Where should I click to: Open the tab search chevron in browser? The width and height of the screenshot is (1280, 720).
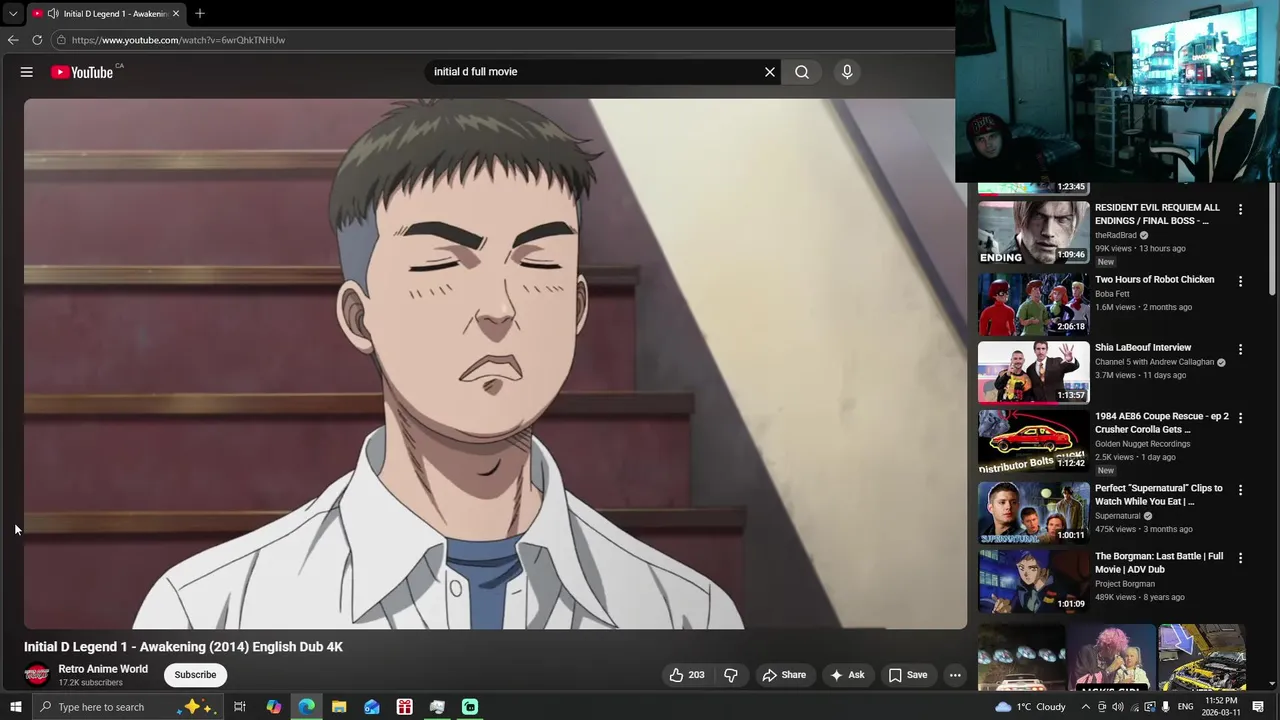pyautogui.click(x=13, y=14)
